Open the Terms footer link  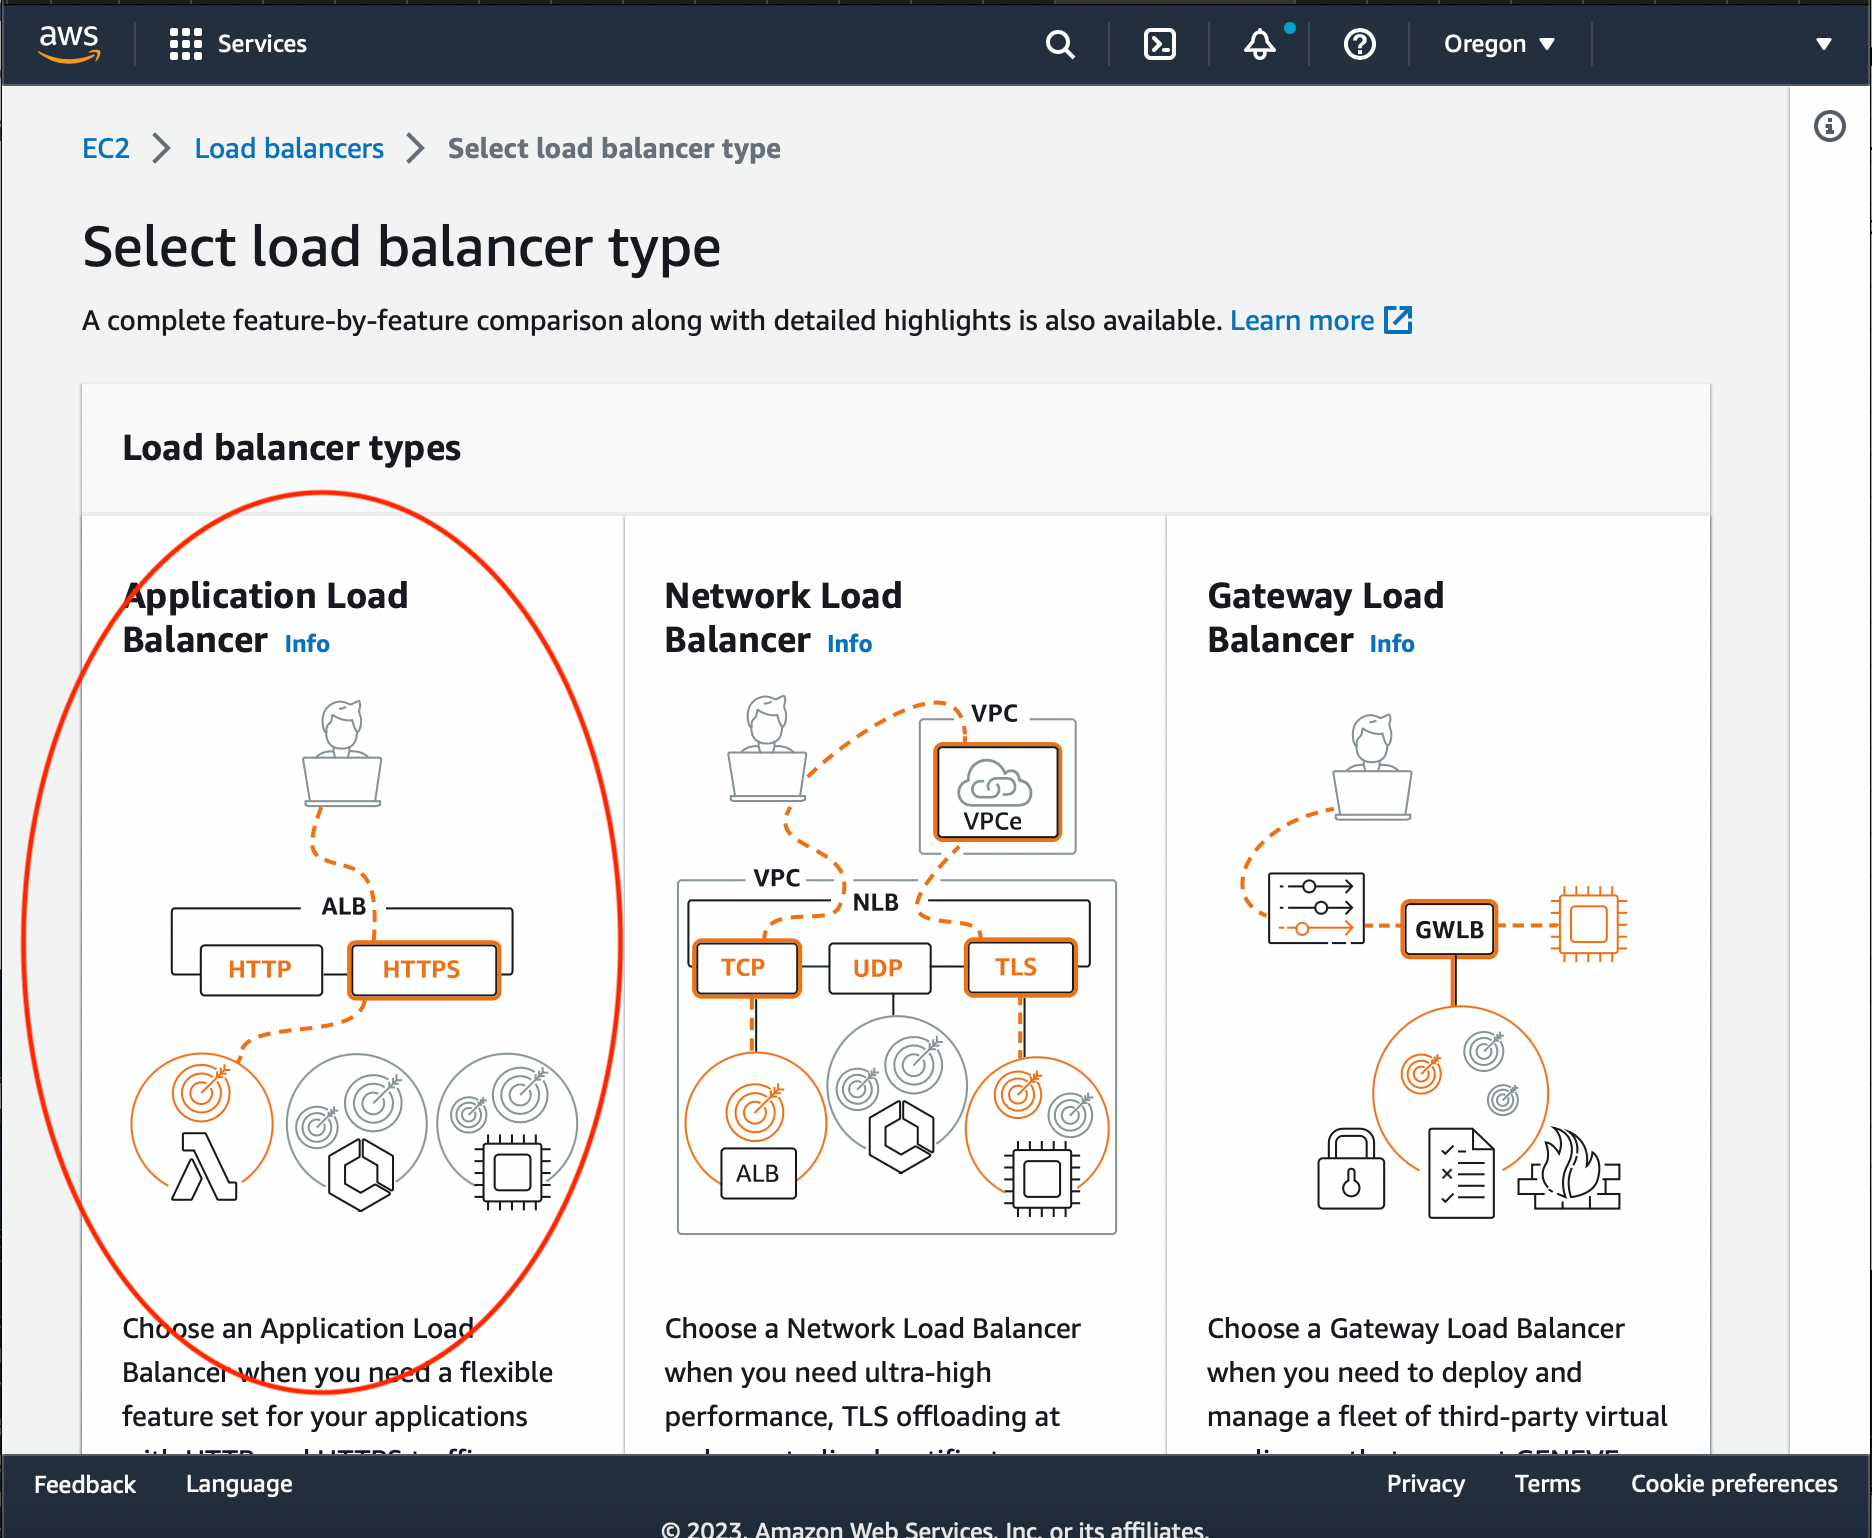click(1547, 1484)
